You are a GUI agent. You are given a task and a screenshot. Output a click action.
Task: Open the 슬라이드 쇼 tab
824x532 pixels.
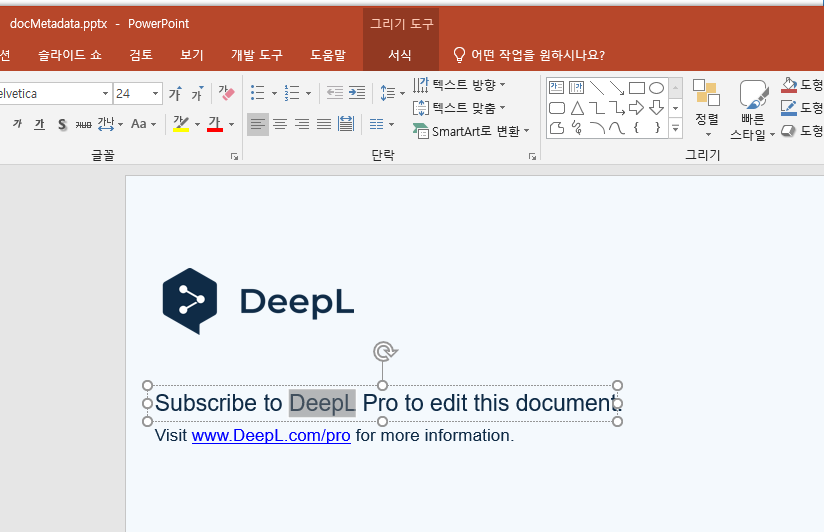coord(70,55)
